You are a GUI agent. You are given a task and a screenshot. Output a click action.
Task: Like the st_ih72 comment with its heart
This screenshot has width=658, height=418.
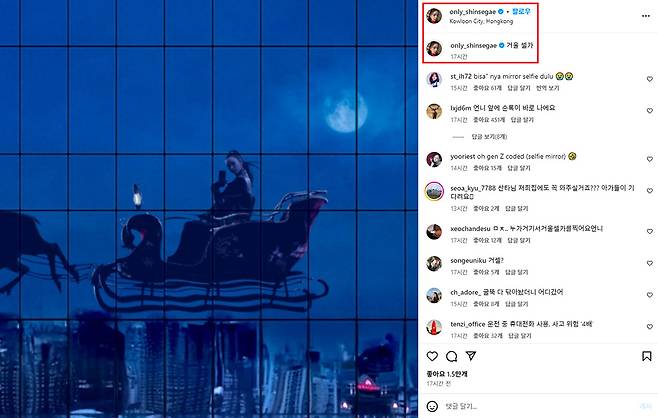click(650, 79)
